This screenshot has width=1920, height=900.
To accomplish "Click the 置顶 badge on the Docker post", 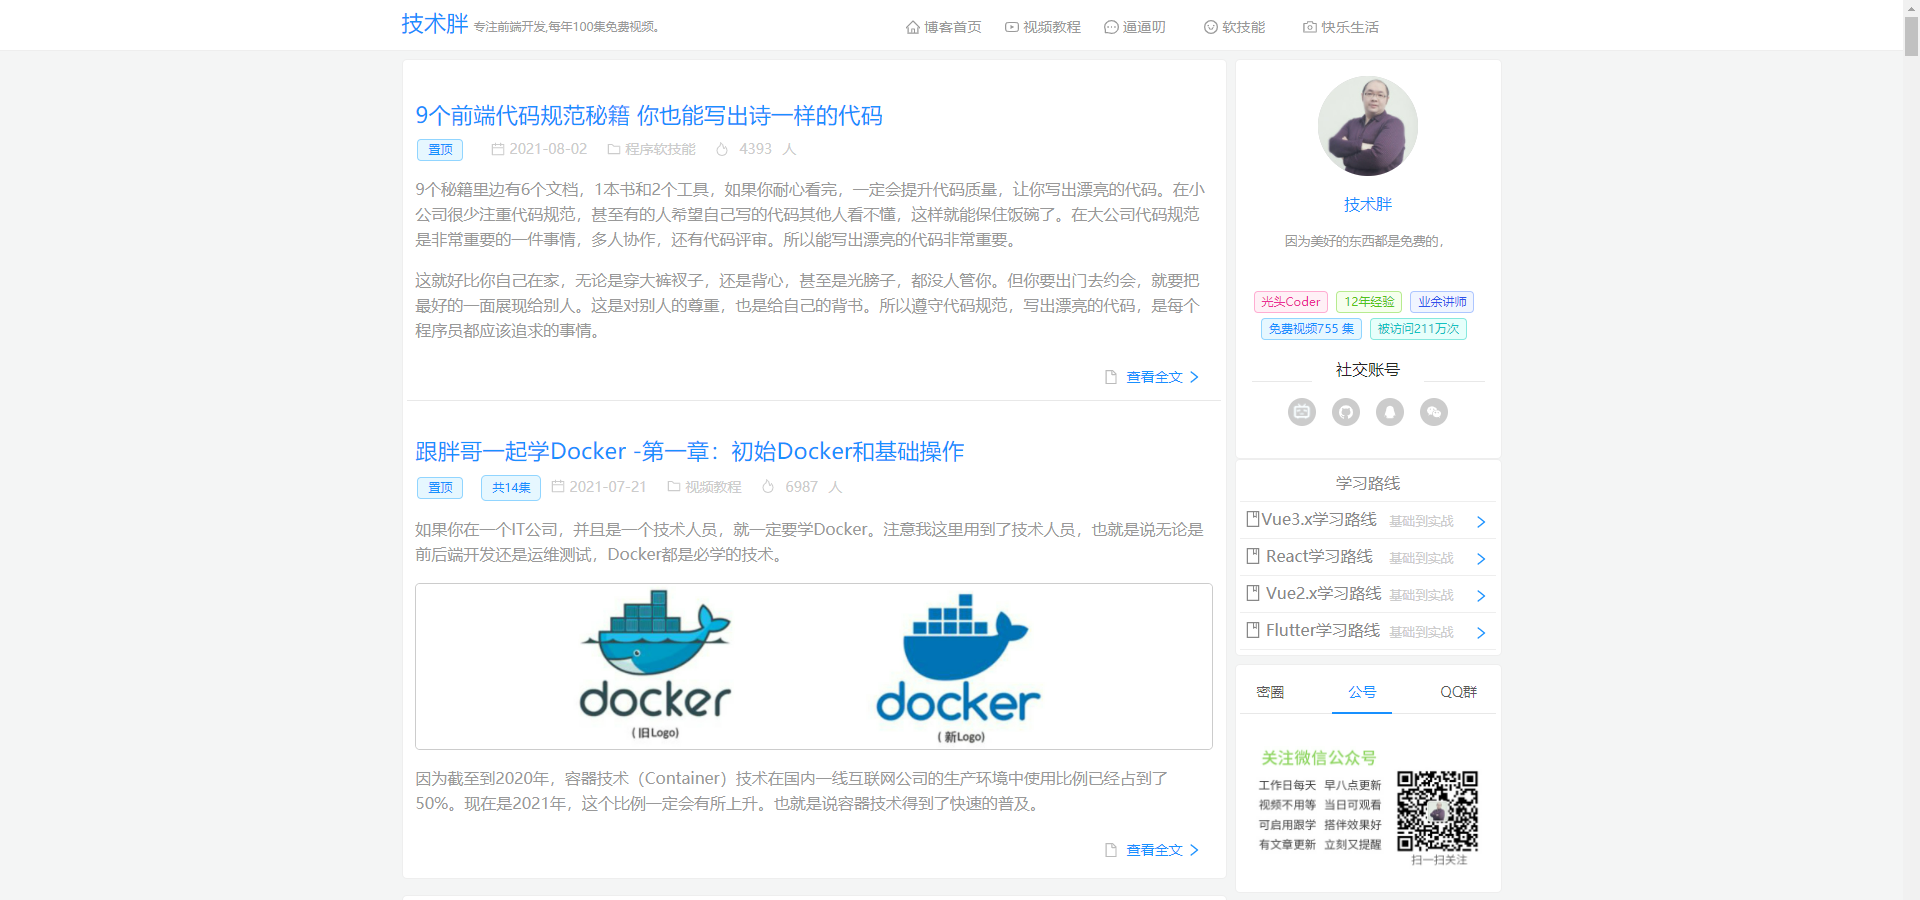I will 440,488.
